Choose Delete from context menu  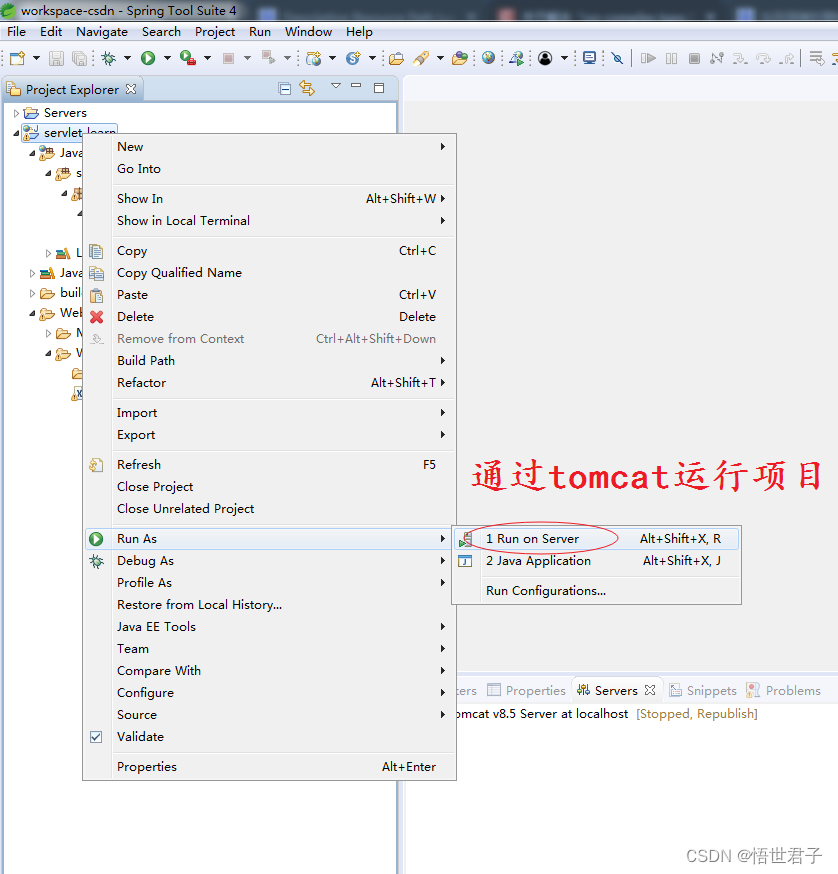[x=269, y=317]
